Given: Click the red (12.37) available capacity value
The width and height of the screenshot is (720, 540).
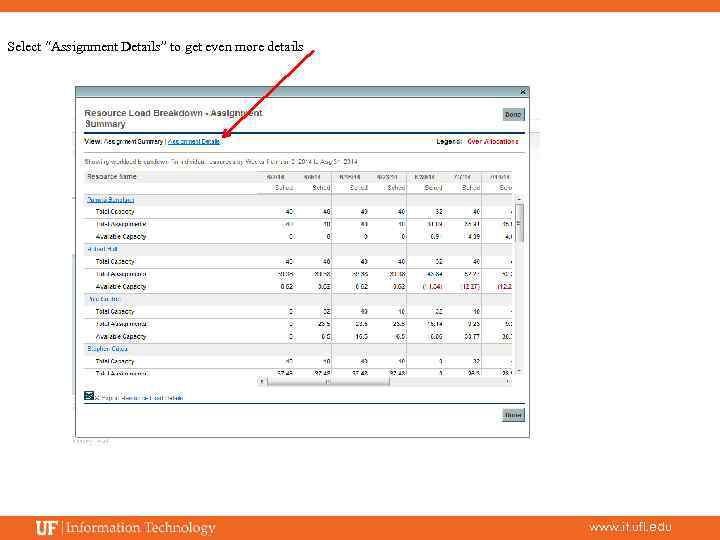Looking at the screenshot, I should tap(469, 287).
